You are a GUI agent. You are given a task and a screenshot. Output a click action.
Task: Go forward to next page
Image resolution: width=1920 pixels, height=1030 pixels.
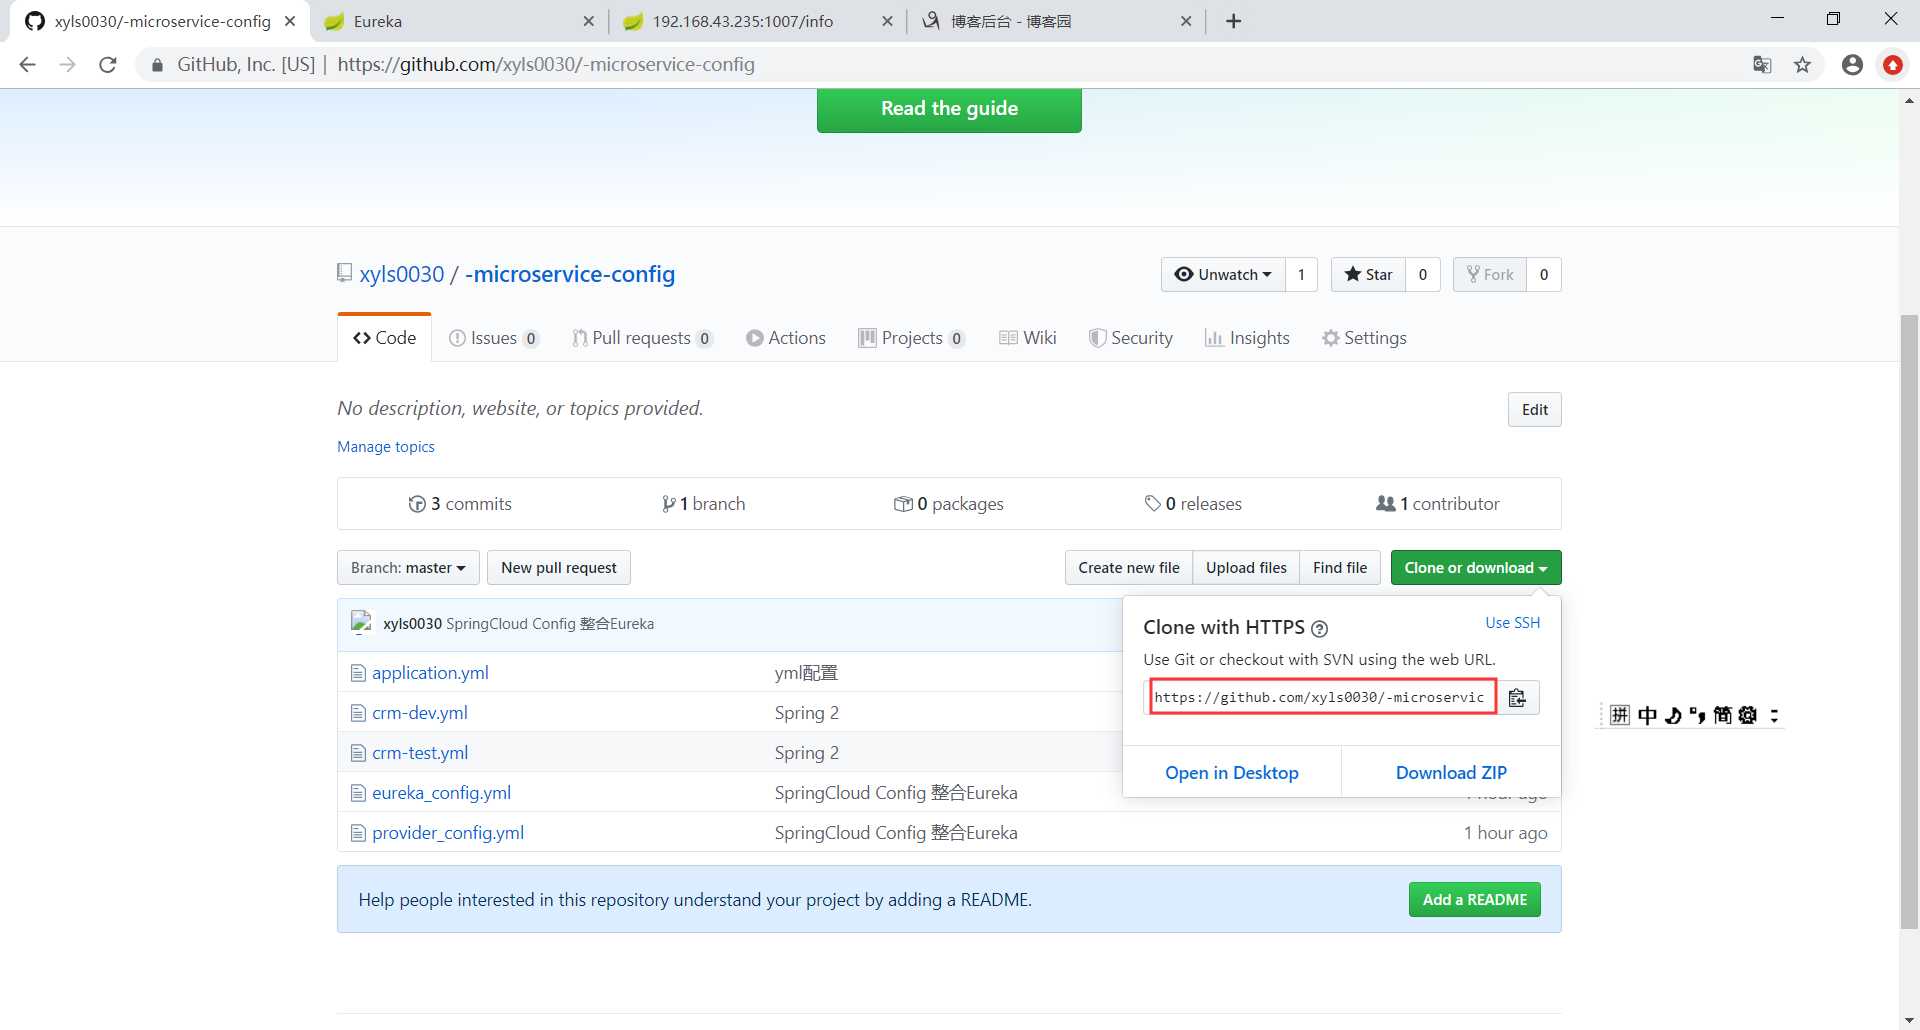[67, 65]
